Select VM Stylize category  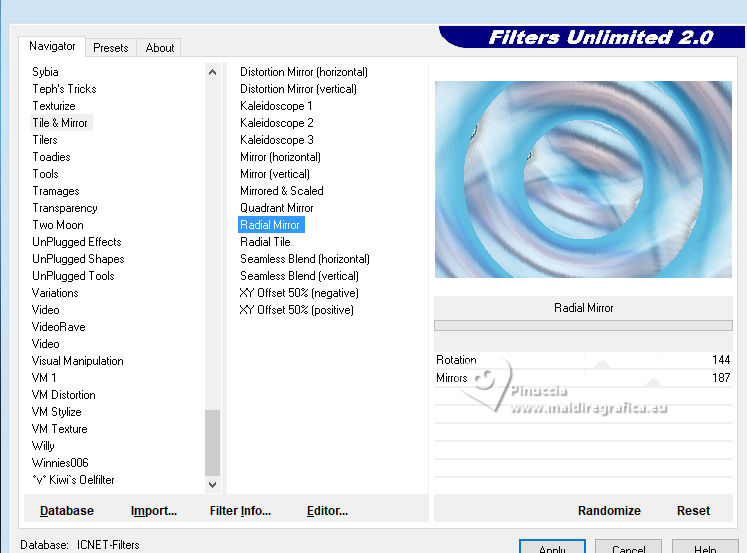tap(57, 412)
